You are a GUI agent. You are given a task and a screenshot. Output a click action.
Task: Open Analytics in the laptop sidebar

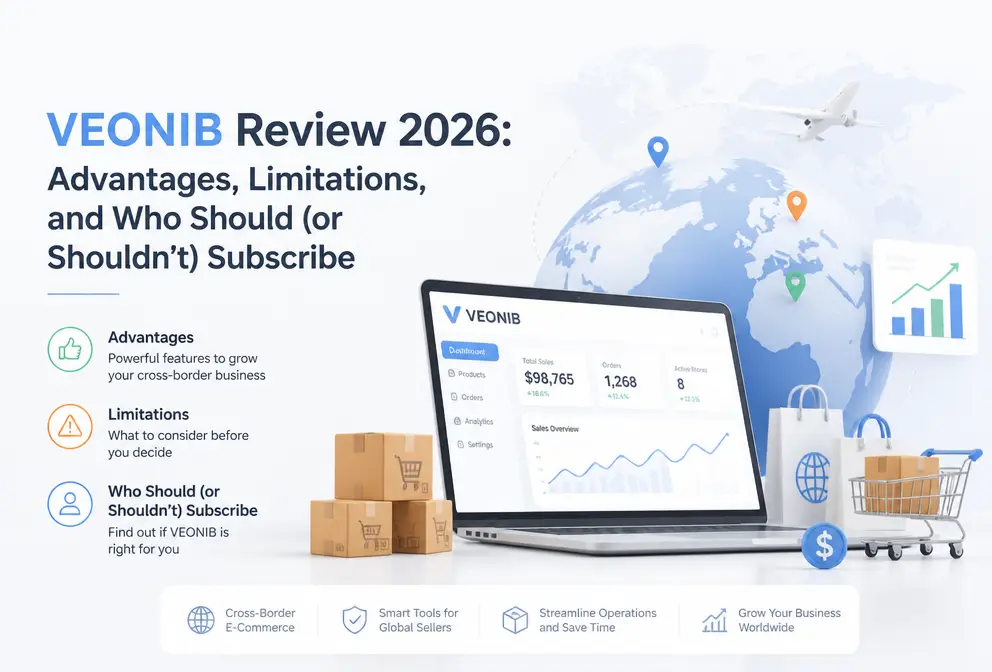tap(474, 421)
